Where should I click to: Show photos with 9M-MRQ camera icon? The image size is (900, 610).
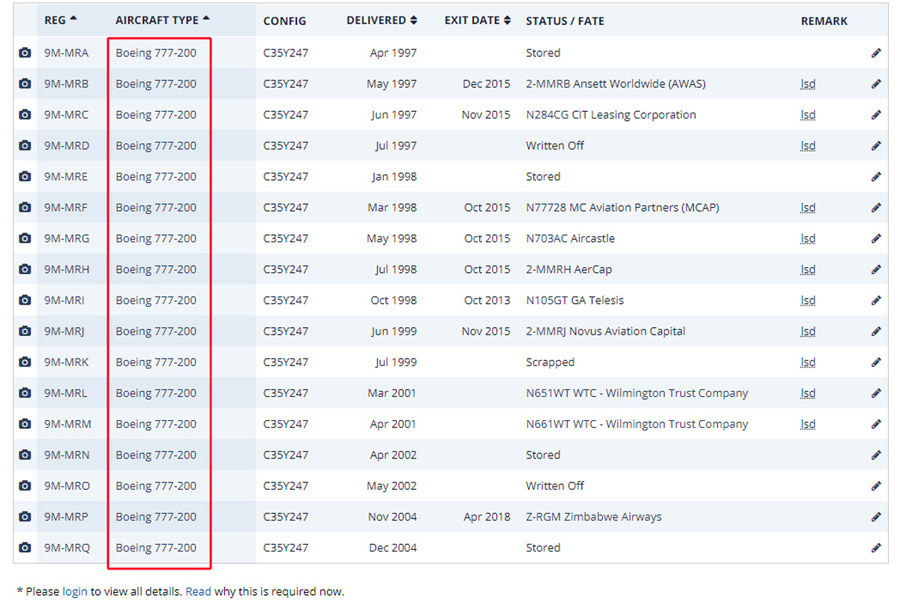pyautogui.click(x=25, y=548)
